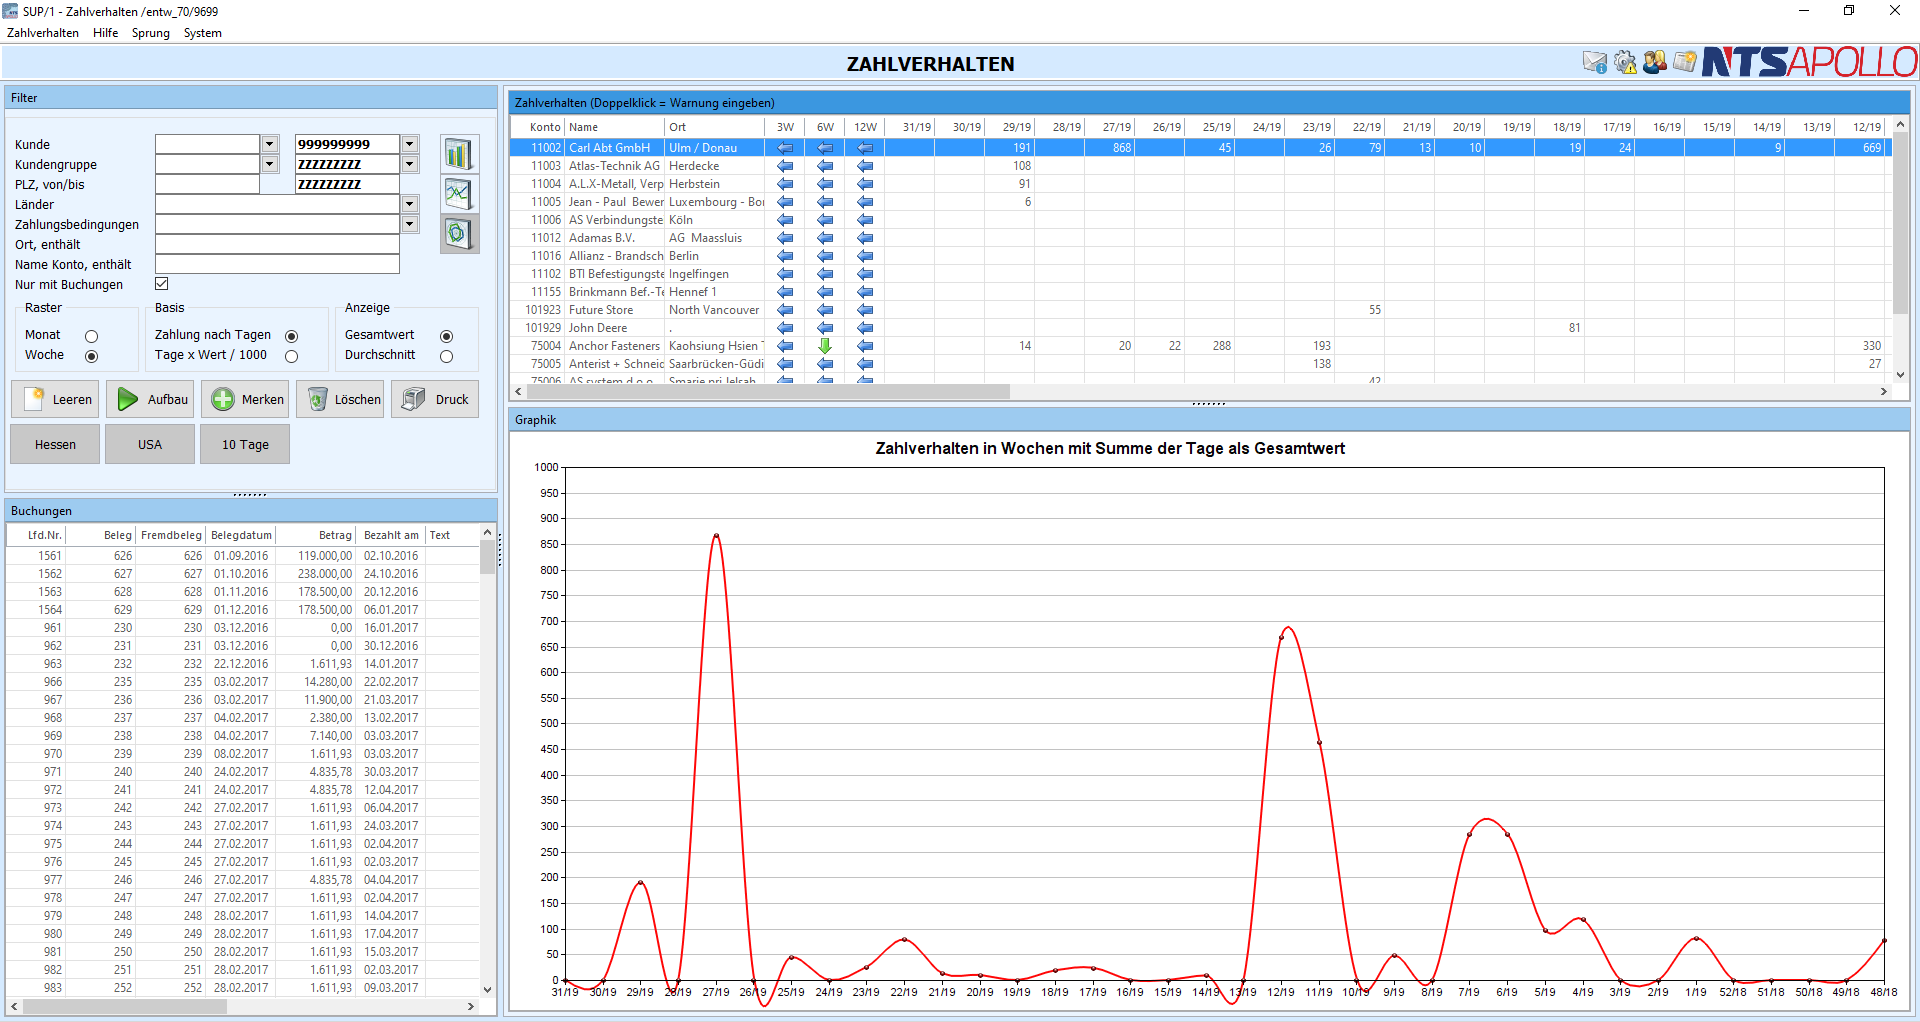The height and width of the screenshot is (1022, 1920).
Task: Click the Merken button
Action: [x=246, y=399]
